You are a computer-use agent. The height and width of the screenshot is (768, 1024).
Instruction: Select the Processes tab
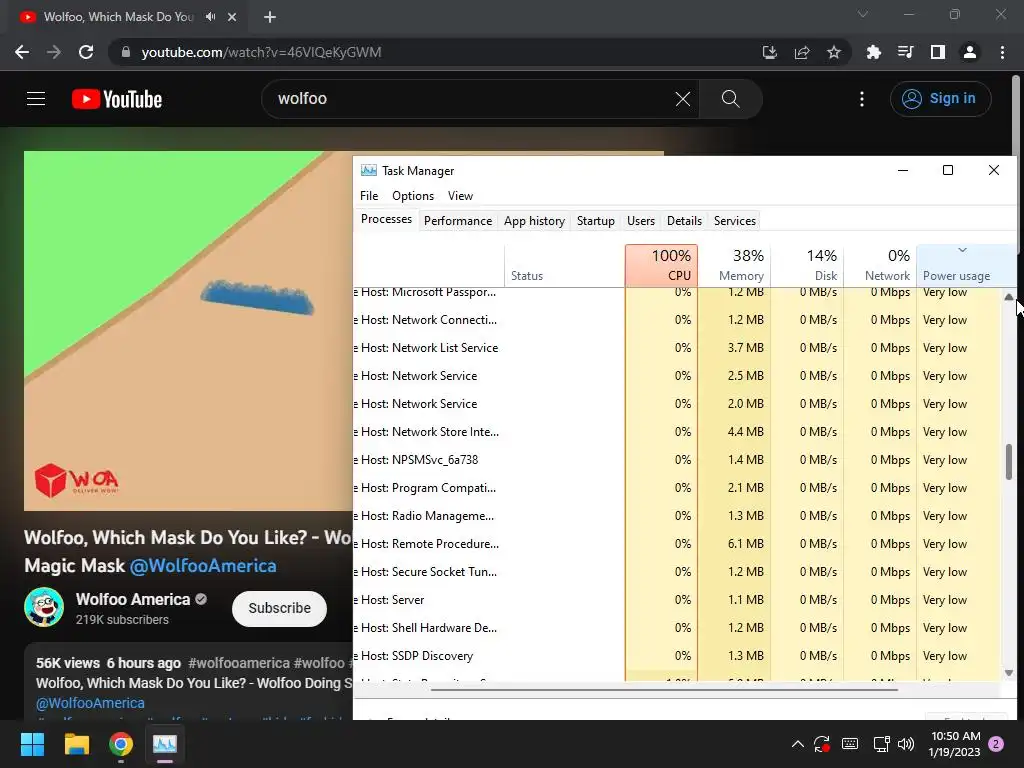coord(387,219)
